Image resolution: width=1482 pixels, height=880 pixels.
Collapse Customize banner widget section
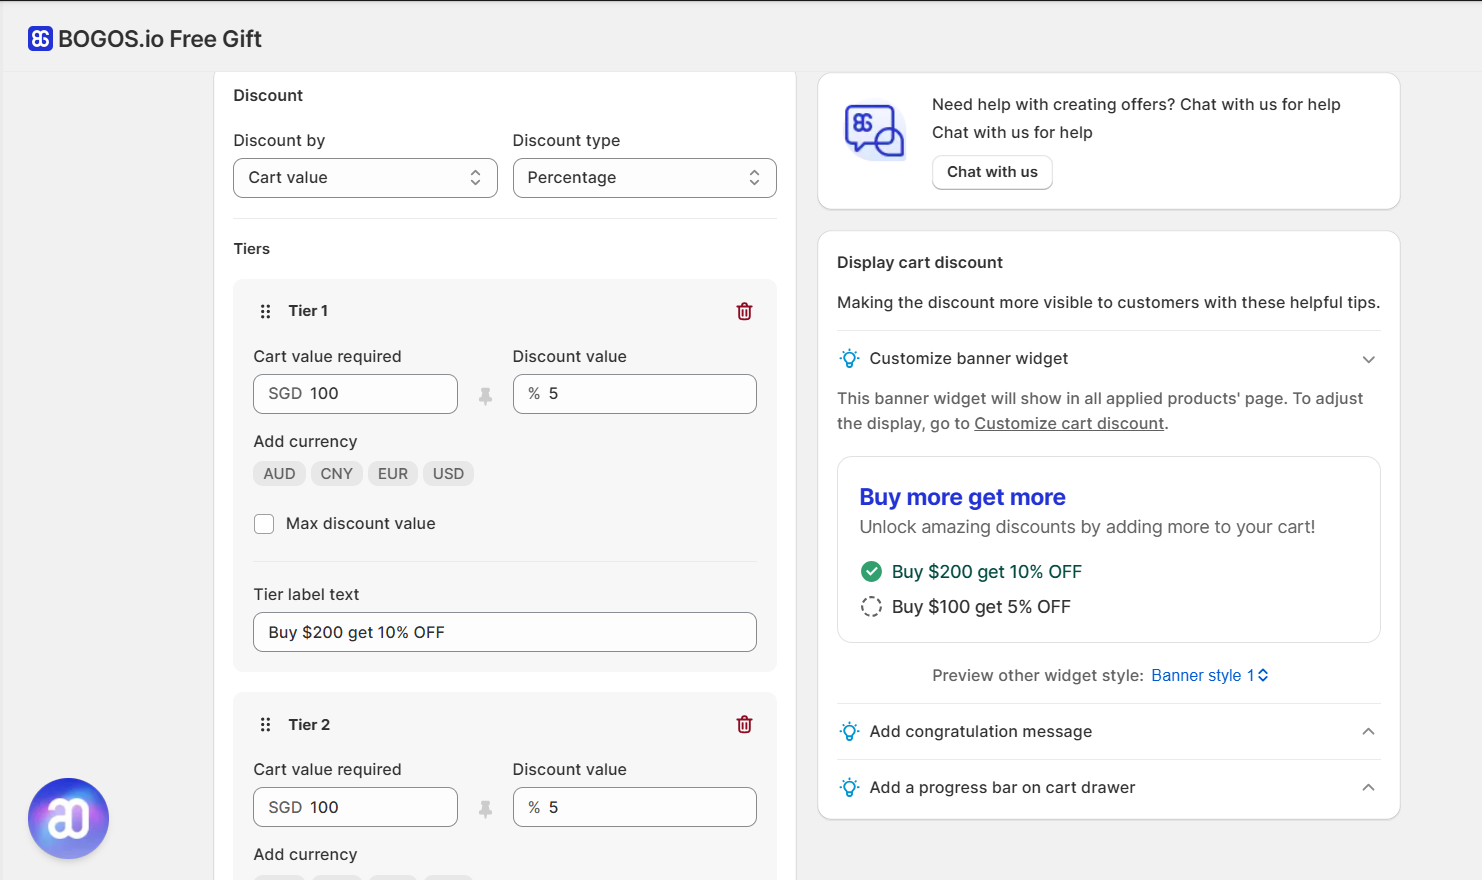[1368, 359]
